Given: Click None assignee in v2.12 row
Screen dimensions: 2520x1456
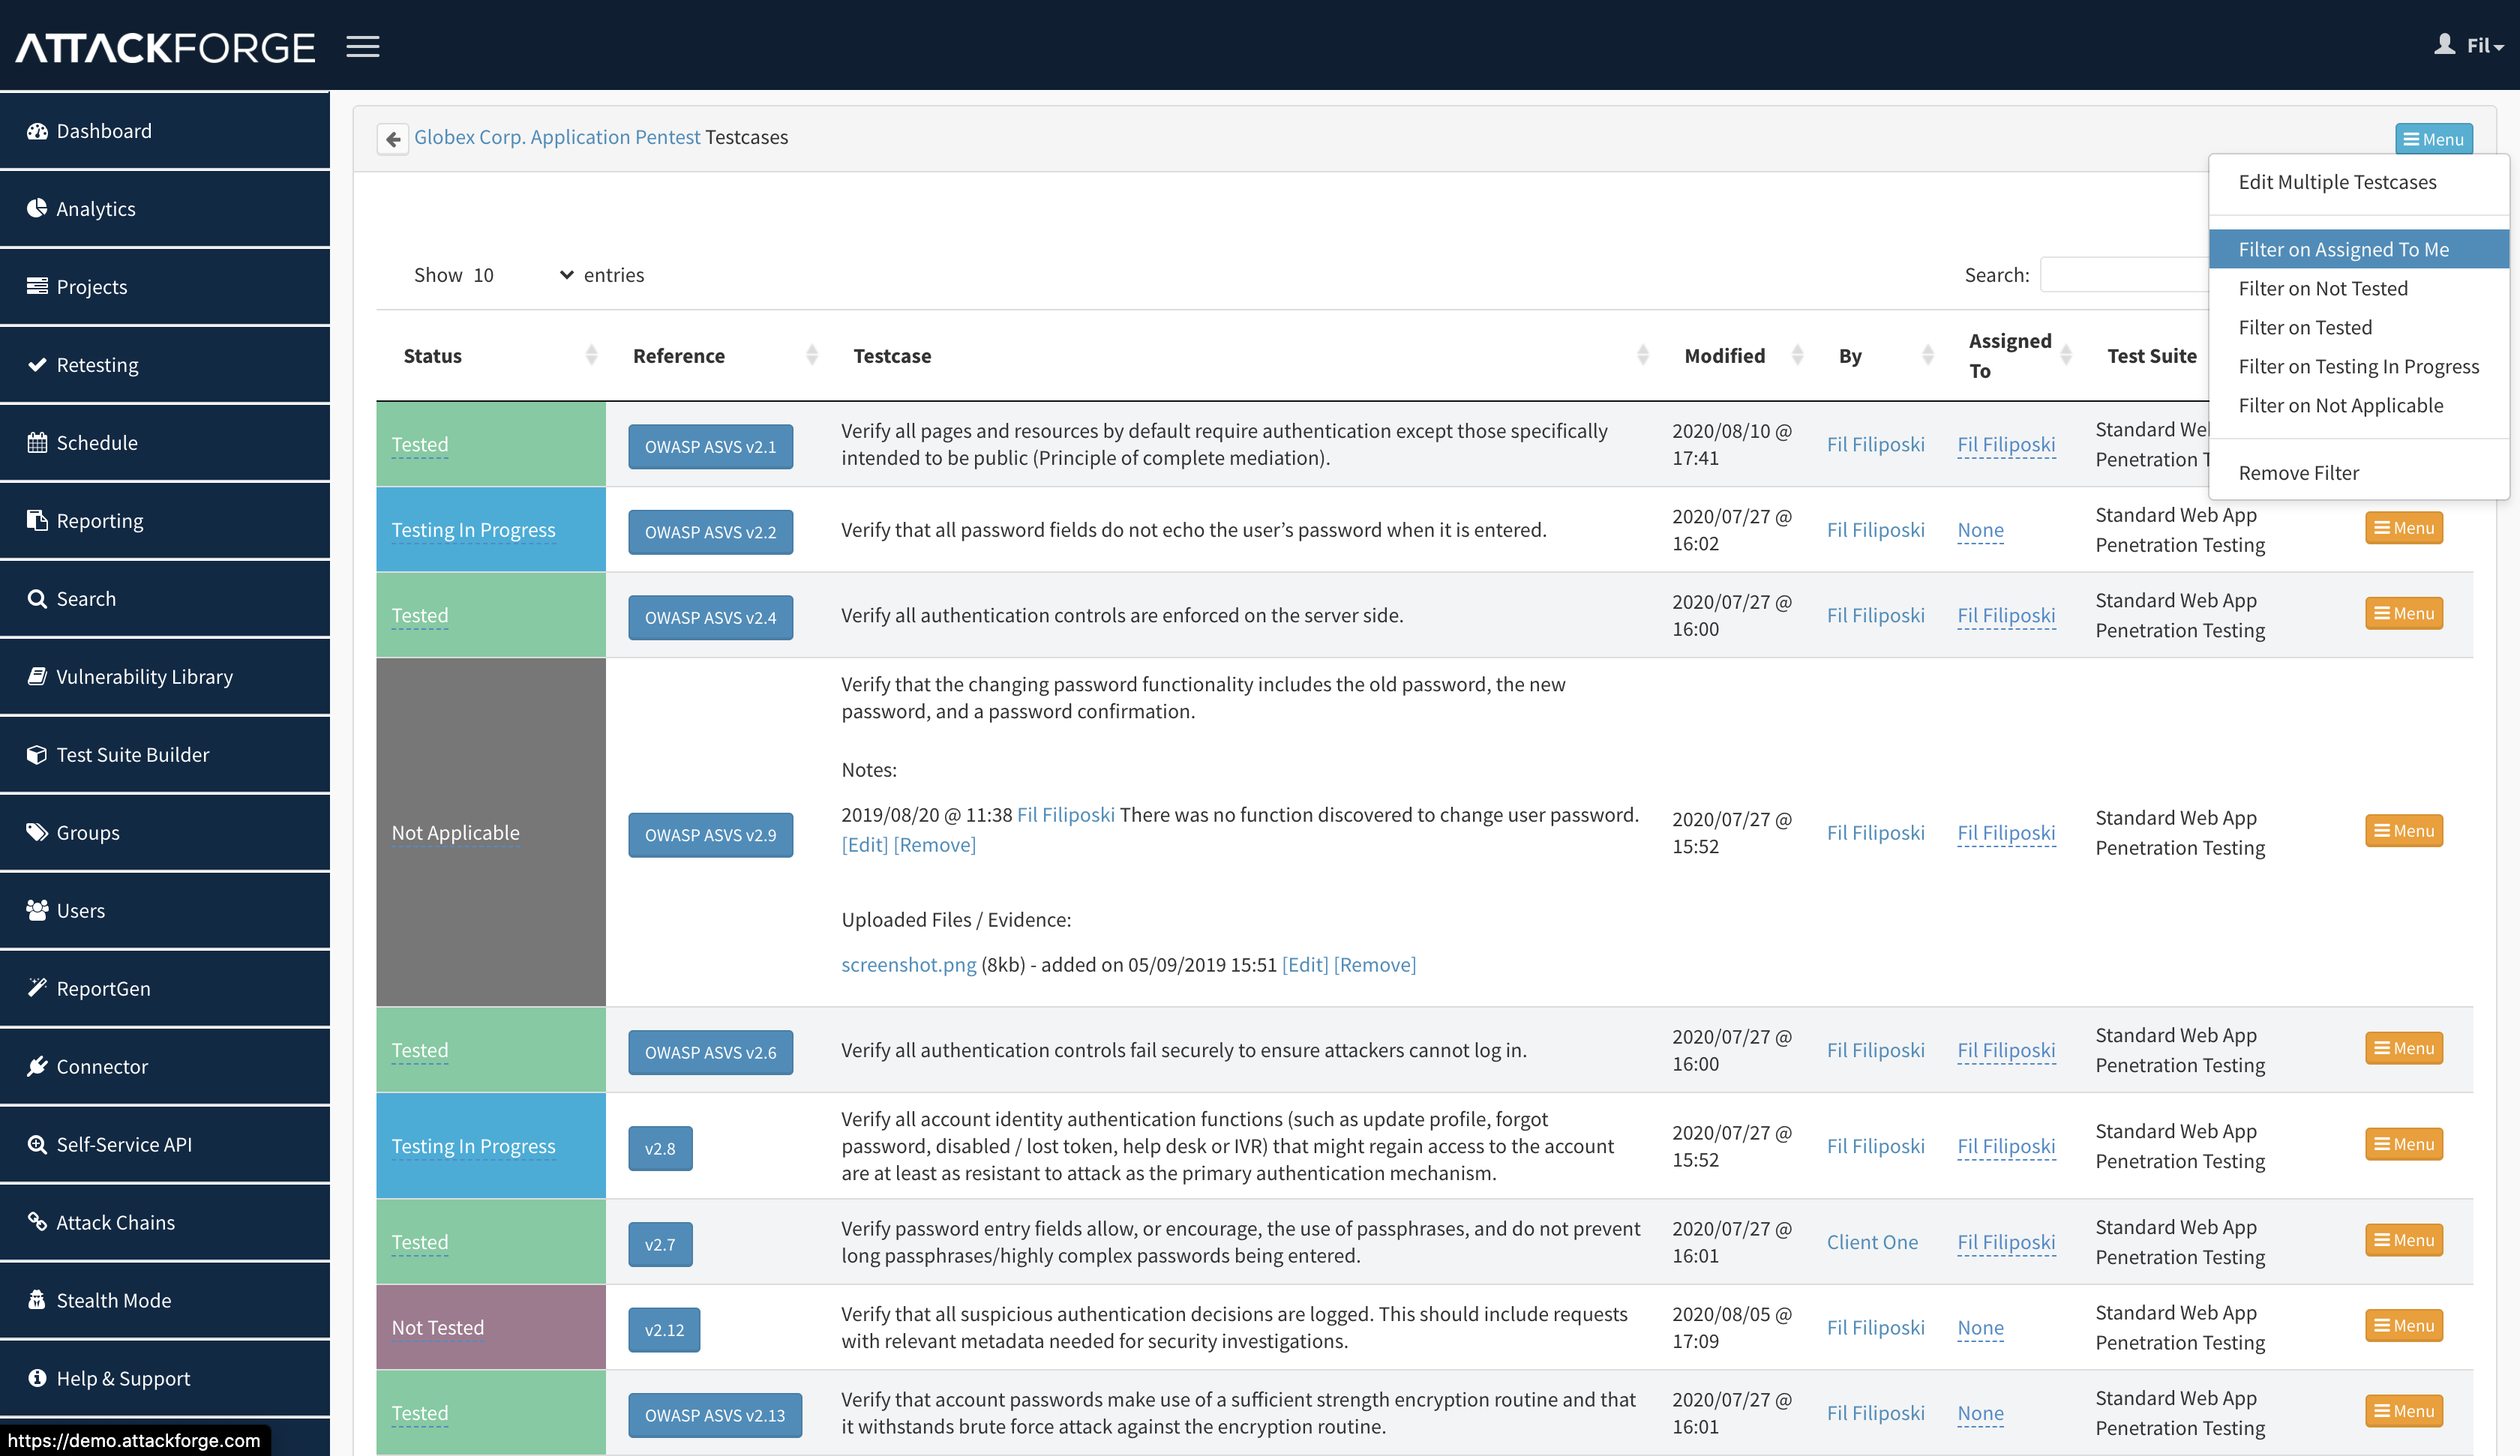Looking at the screenshot, I should click(x=1980, y=1328).
